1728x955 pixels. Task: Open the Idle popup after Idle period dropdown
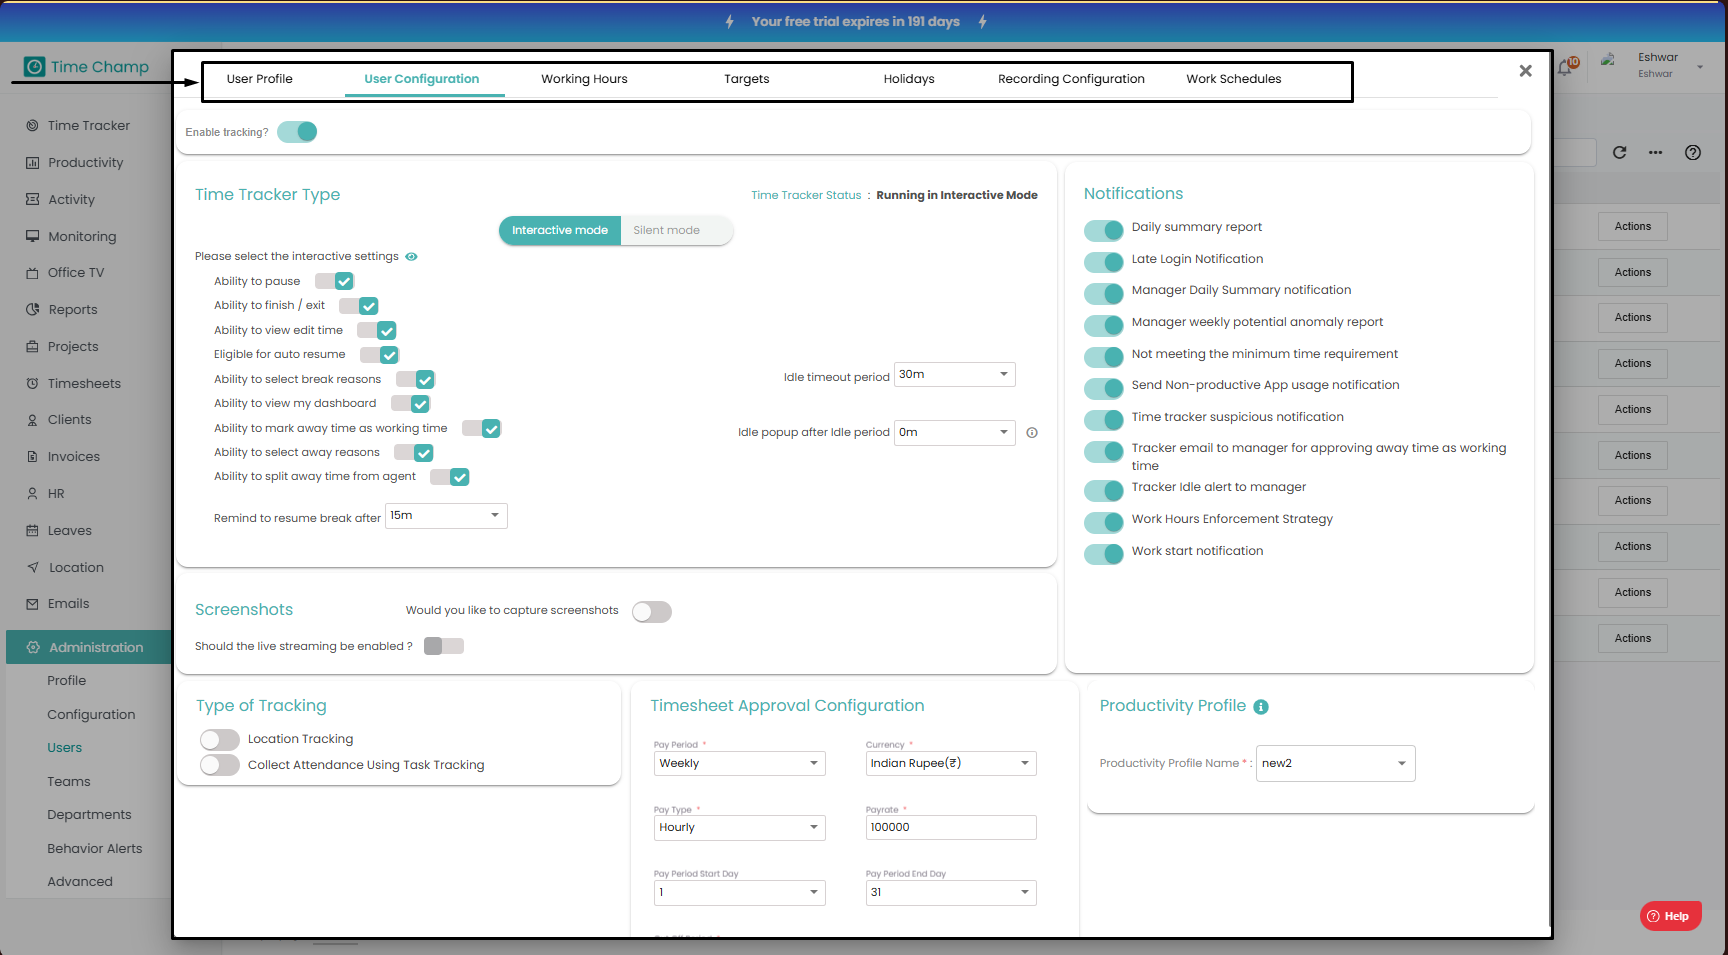point(955,432)
